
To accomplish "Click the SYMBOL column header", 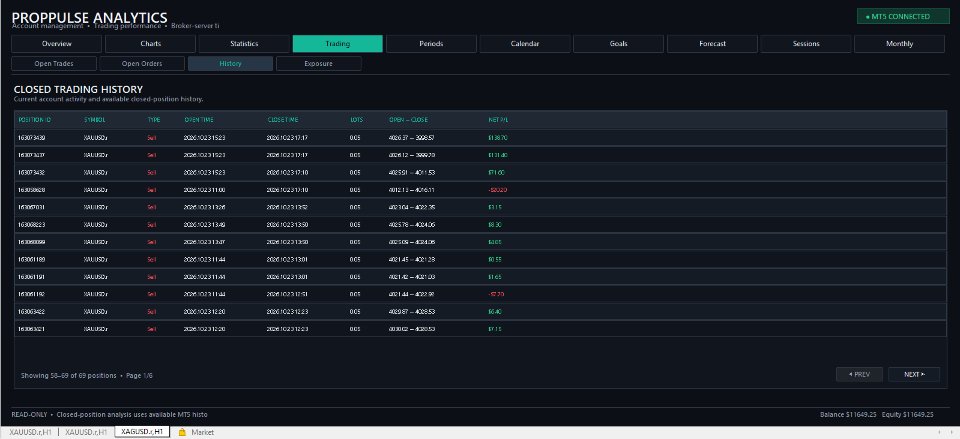I will (95, 119).
